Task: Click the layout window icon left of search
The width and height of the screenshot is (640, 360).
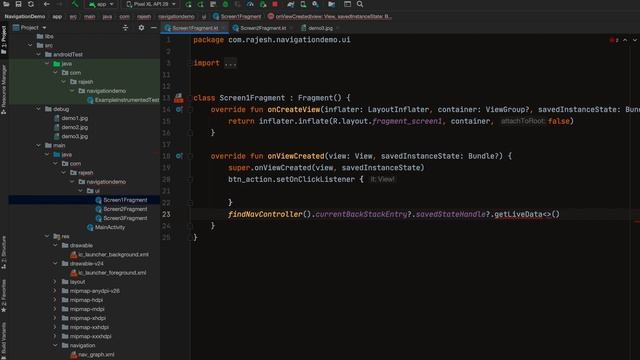Action: point(347,4)
